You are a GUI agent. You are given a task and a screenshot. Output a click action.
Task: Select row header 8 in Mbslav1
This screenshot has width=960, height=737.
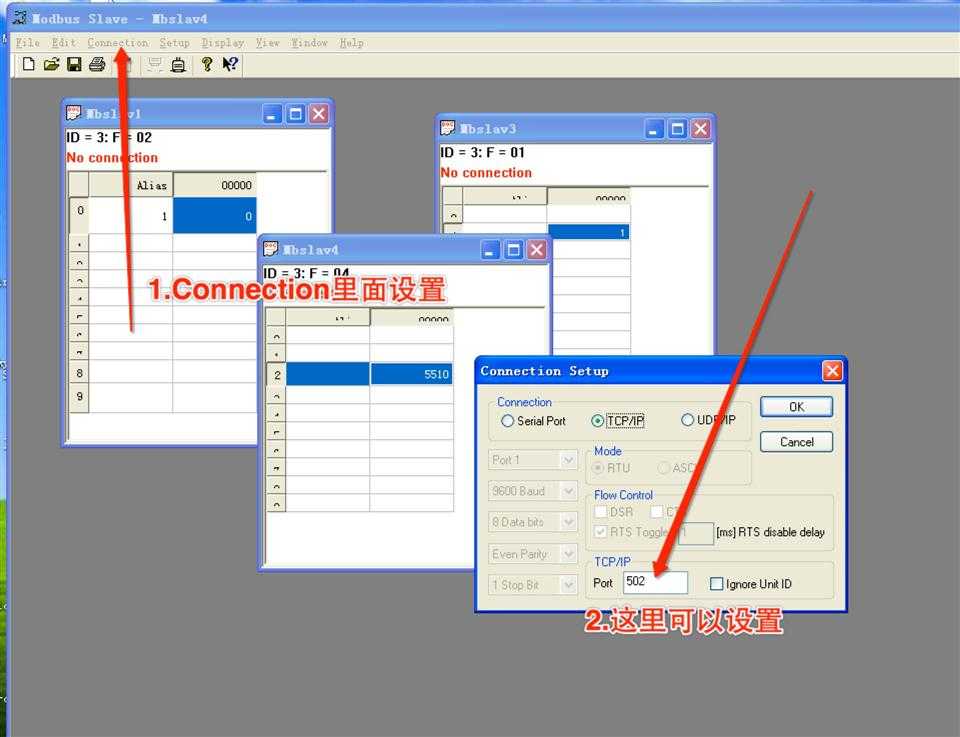point(80,373)
